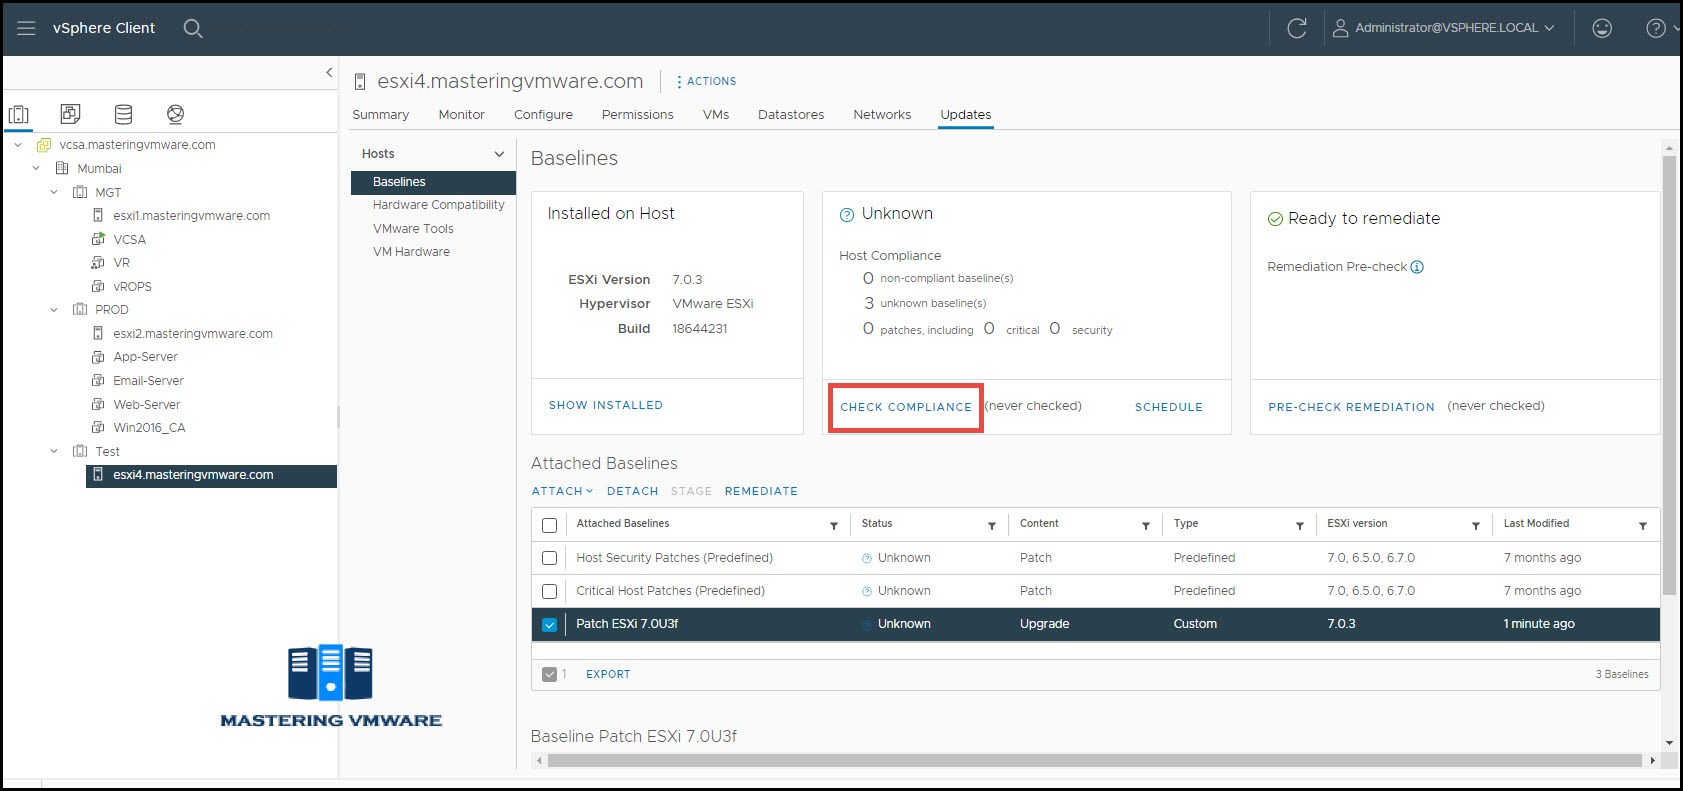The height and width of the screenshot is (791, 1683).
Task: Uncheck the Patch ESXi 7.0U3f baseline checkbox
Action: tap(549, 624)
